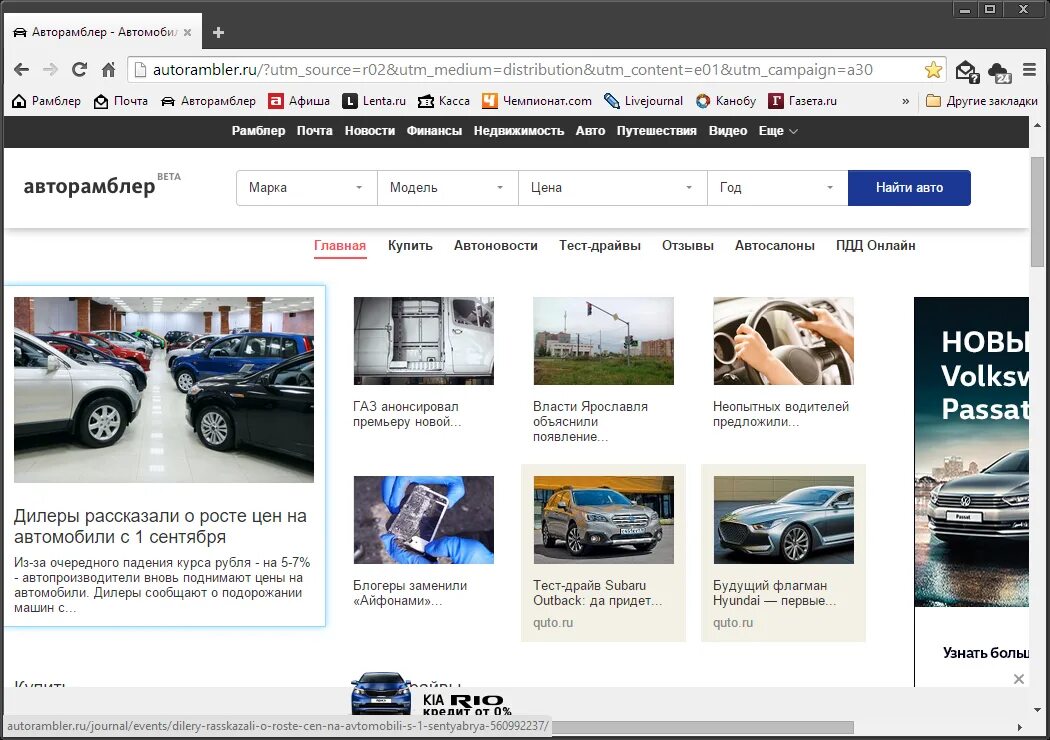Open the Livejournal bookmark
1050x740 pixels.
coord(644,101)
